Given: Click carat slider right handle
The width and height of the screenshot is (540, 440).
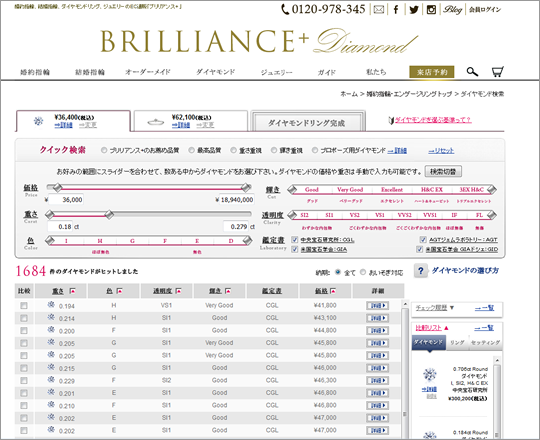Looking at the screenshot, I should pyautogui.click(x=109, y=214).
